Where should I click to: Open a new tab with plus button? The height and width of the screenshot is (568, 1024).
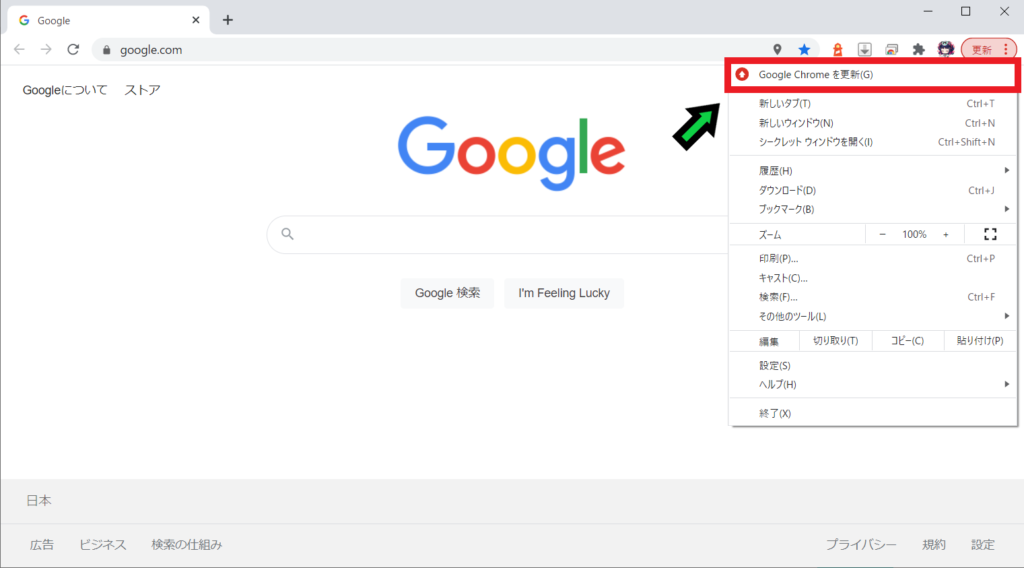(x=228, y=20)
